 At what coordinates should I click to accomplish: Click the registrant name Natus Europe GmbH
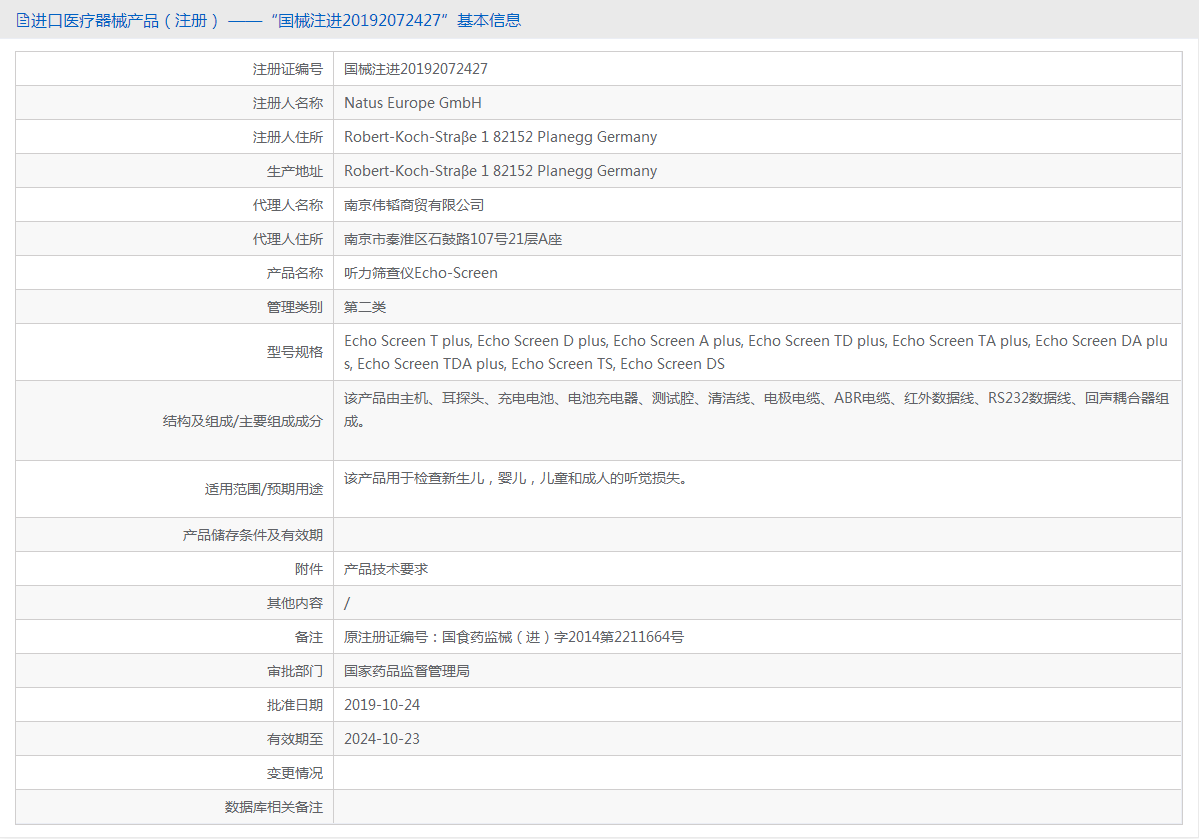[413, 102]
